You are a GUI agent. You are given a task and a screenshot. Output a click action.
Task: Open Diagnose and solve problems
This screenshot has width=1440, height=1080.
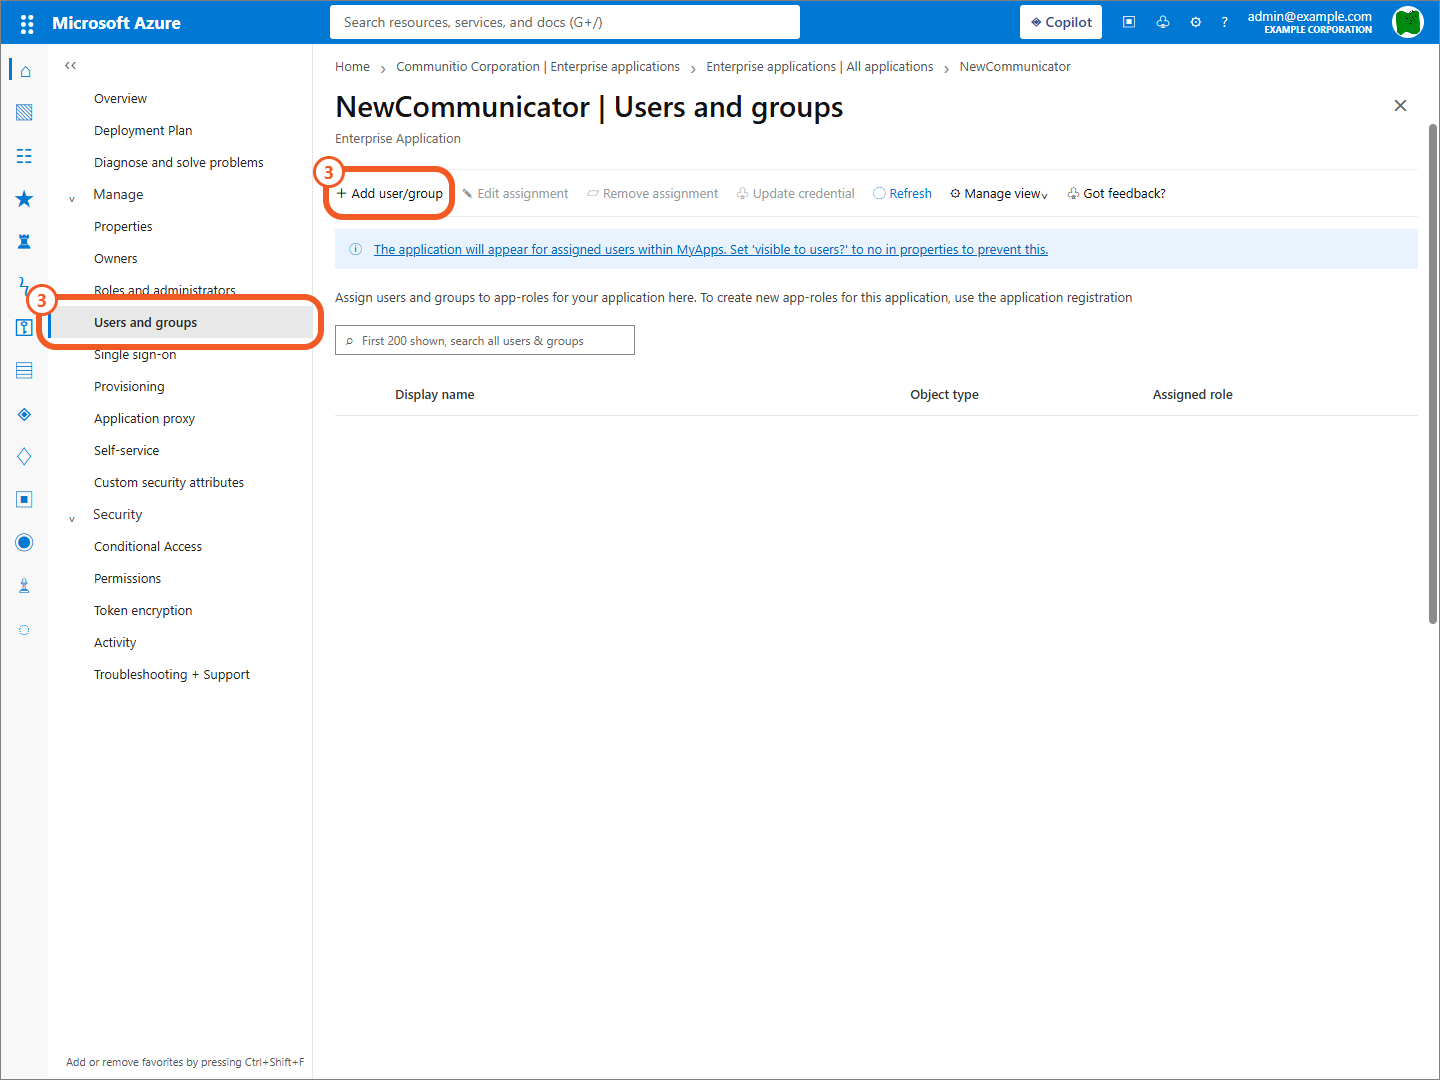[179, 163]
